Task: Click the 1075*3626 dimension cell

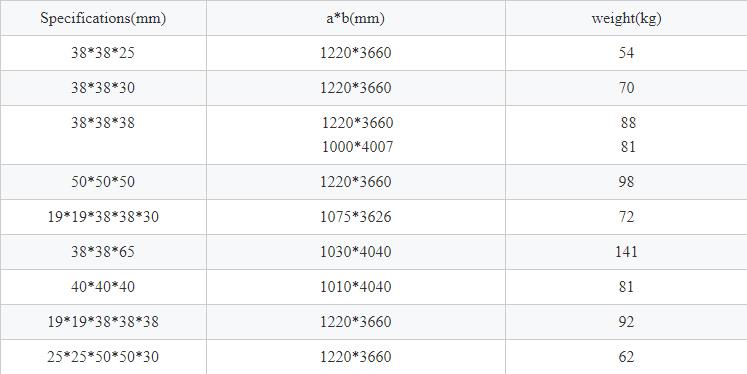Action: 356,217
